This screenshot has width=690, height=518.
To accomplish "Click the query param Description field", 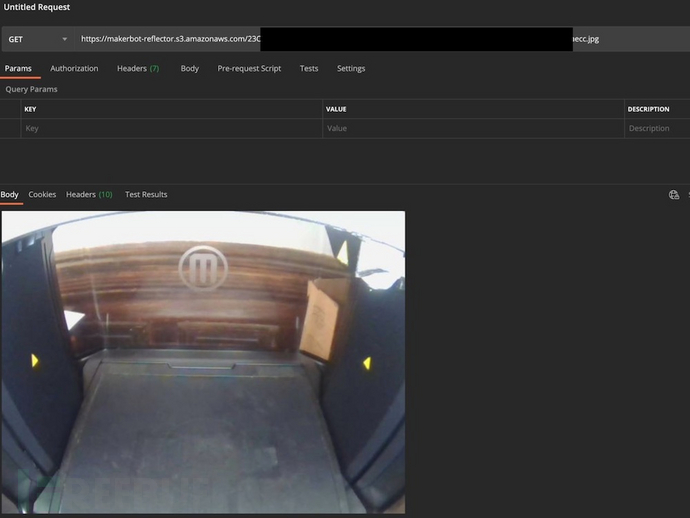I will point(655,129).
